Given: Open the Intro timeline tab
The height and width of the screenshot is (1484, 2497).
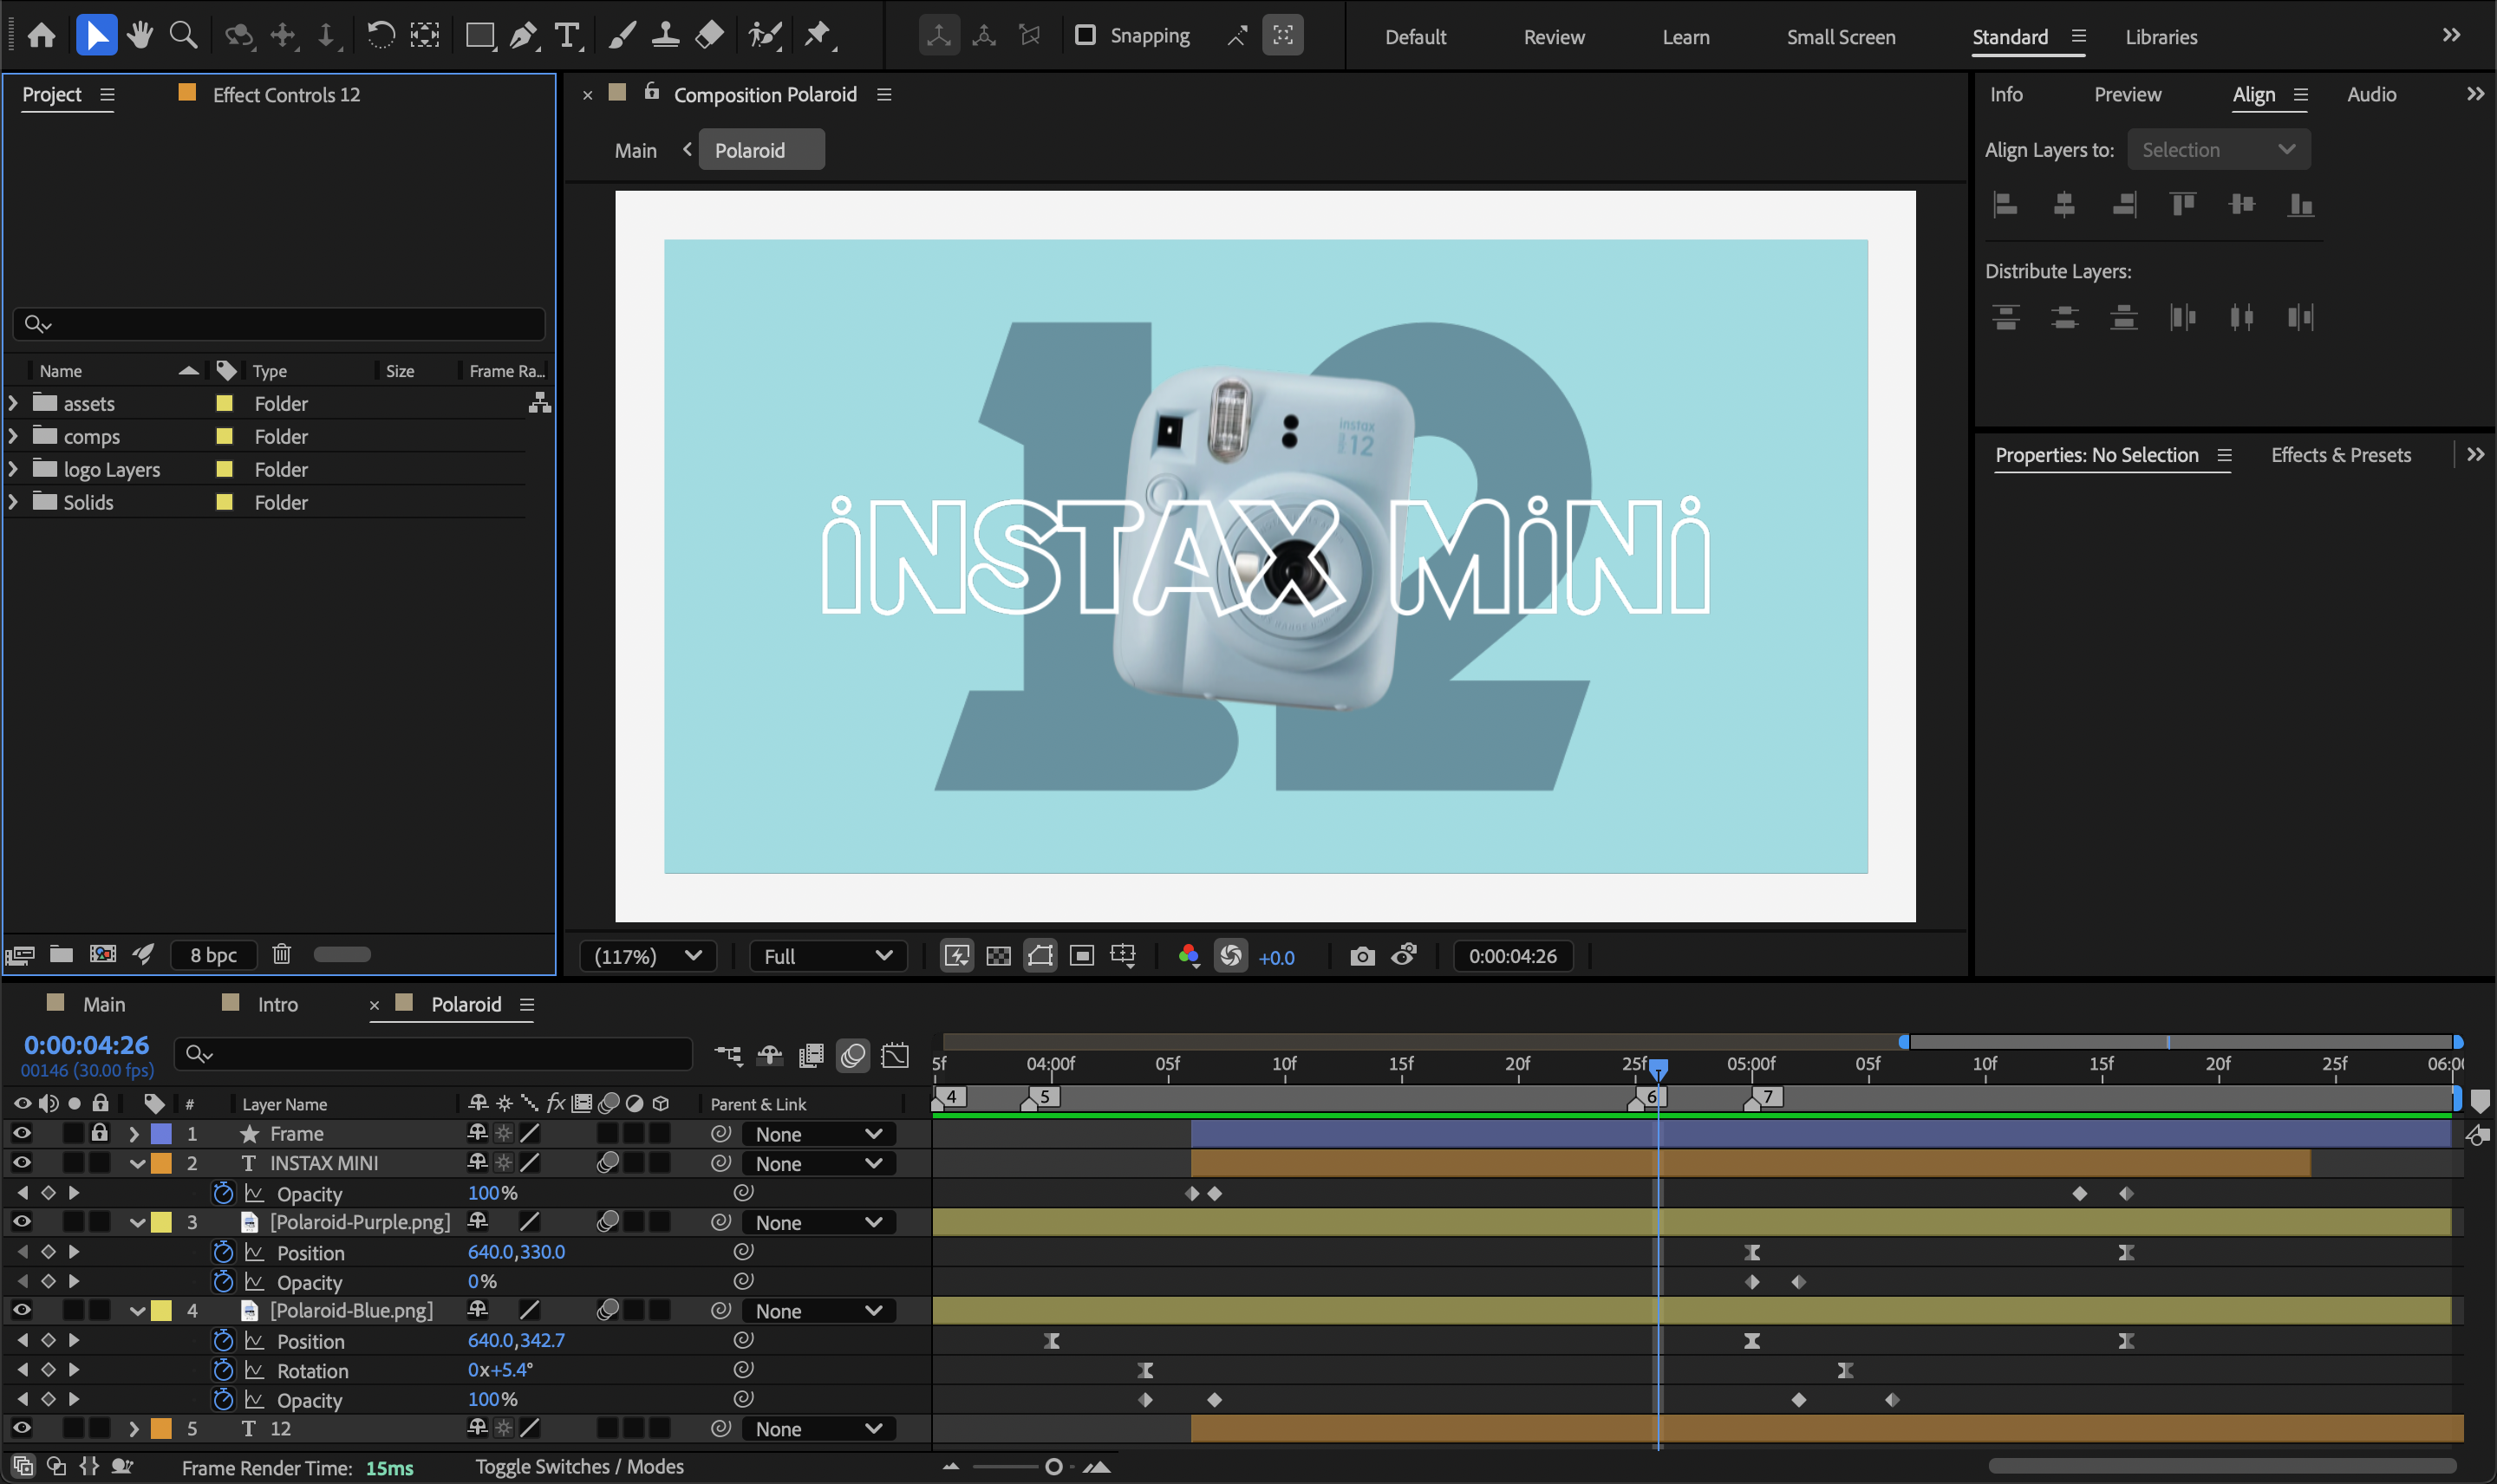Looking at the screenshot, I should pos(277,1004).
